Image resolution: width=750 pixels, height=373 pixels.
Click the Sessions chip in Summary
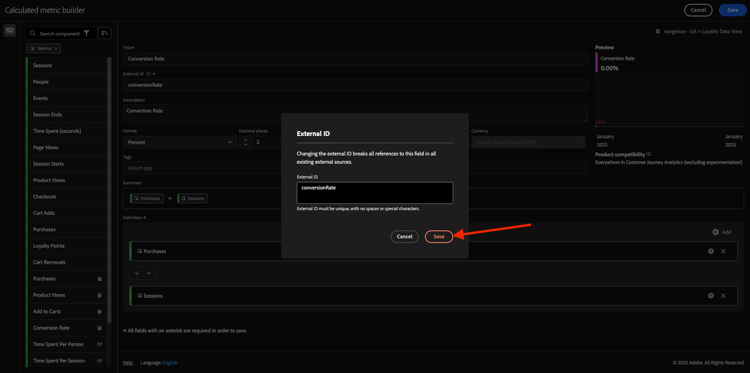tap(193, 198)
